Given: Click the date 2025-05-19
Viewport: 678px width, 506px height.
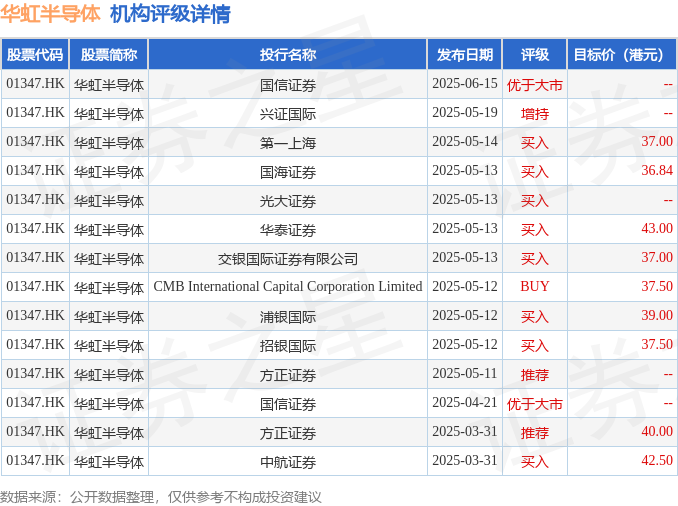Looking at the screenshot, I should click(465, 112).
